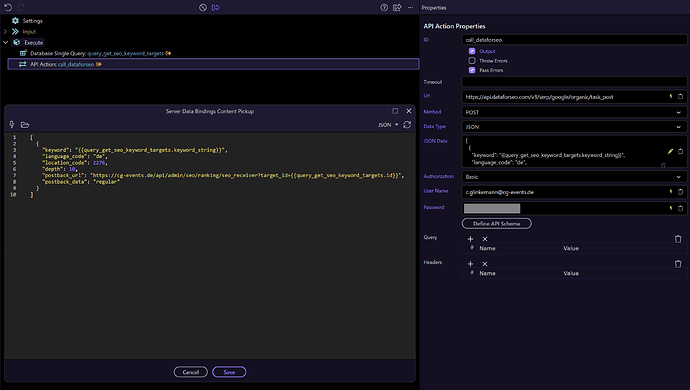This screenshot has width=690, height=390.
Task: Click the purple output toggle icon in top toolbar
Action: [216, 7]
